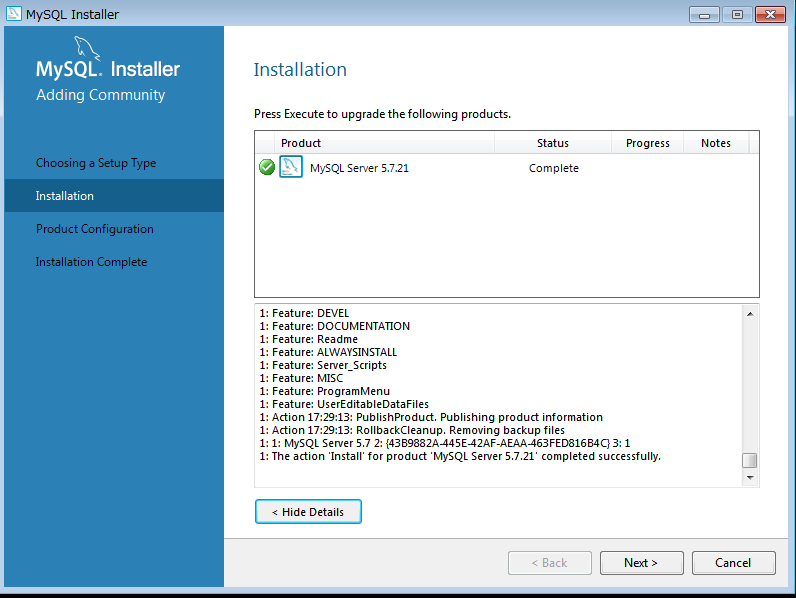The height and width of the screenshot is (598, 796).
Task: Click Hide Details button
Action: click(x=308, y=511)
